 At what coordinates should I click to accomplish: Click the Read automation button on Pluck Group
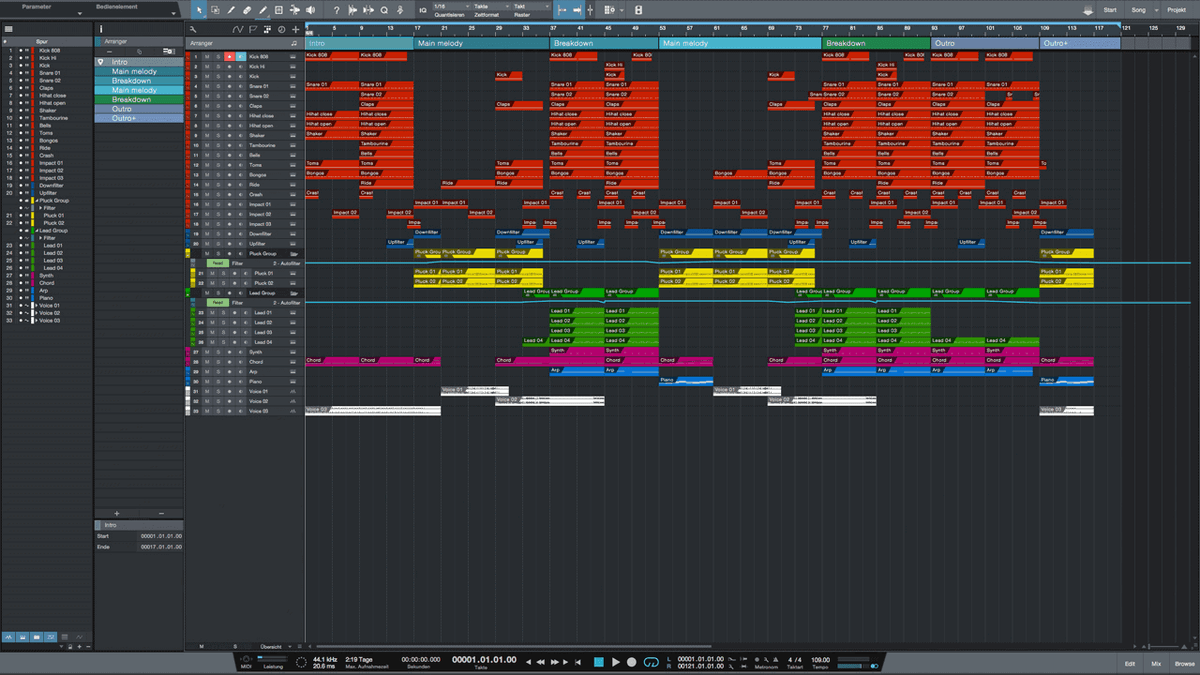click(x=217, y=263)
